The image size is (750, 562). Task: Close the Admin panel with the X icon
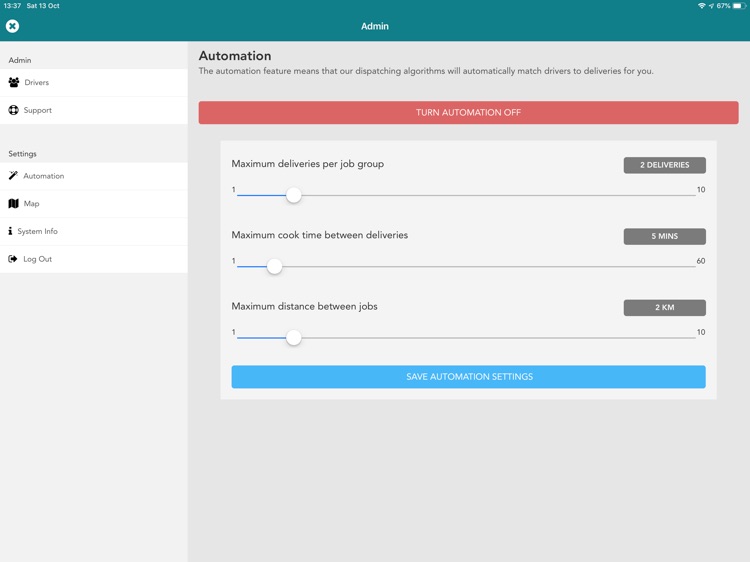[x=12, y=26]
